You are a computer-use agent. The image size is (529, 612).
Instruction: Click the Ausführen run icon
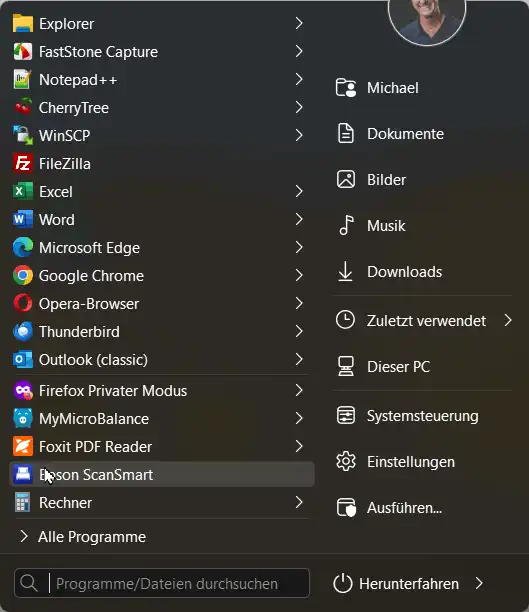346,508
